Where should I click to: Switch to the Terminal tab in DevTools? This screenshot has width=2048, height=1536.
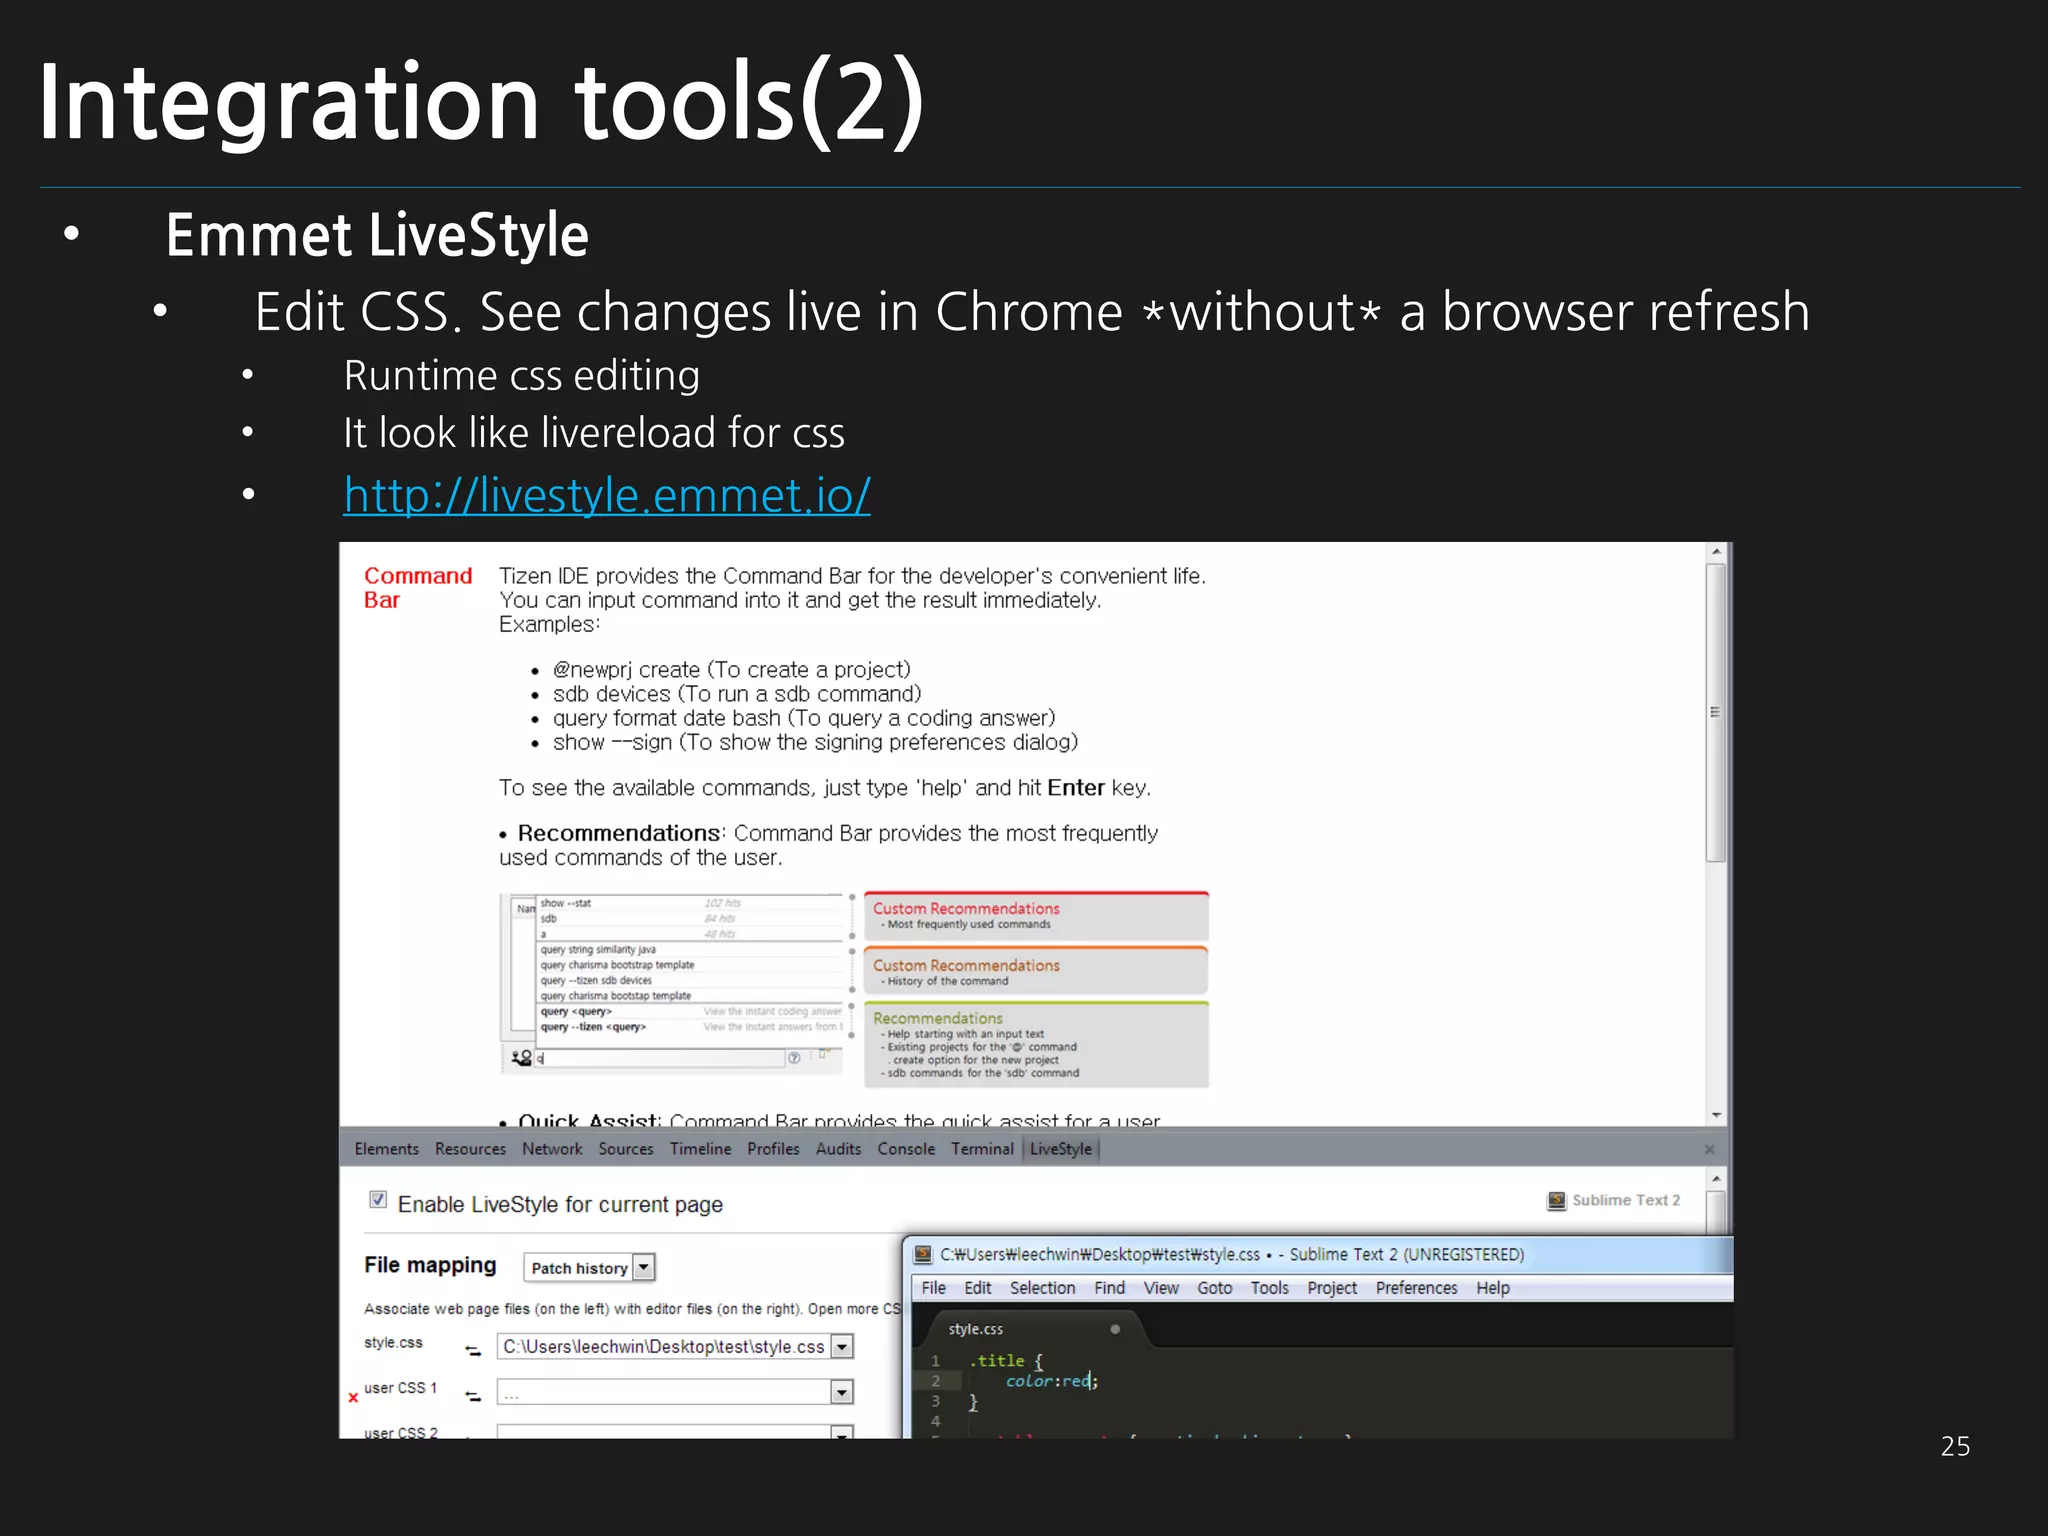[982, 1149]
